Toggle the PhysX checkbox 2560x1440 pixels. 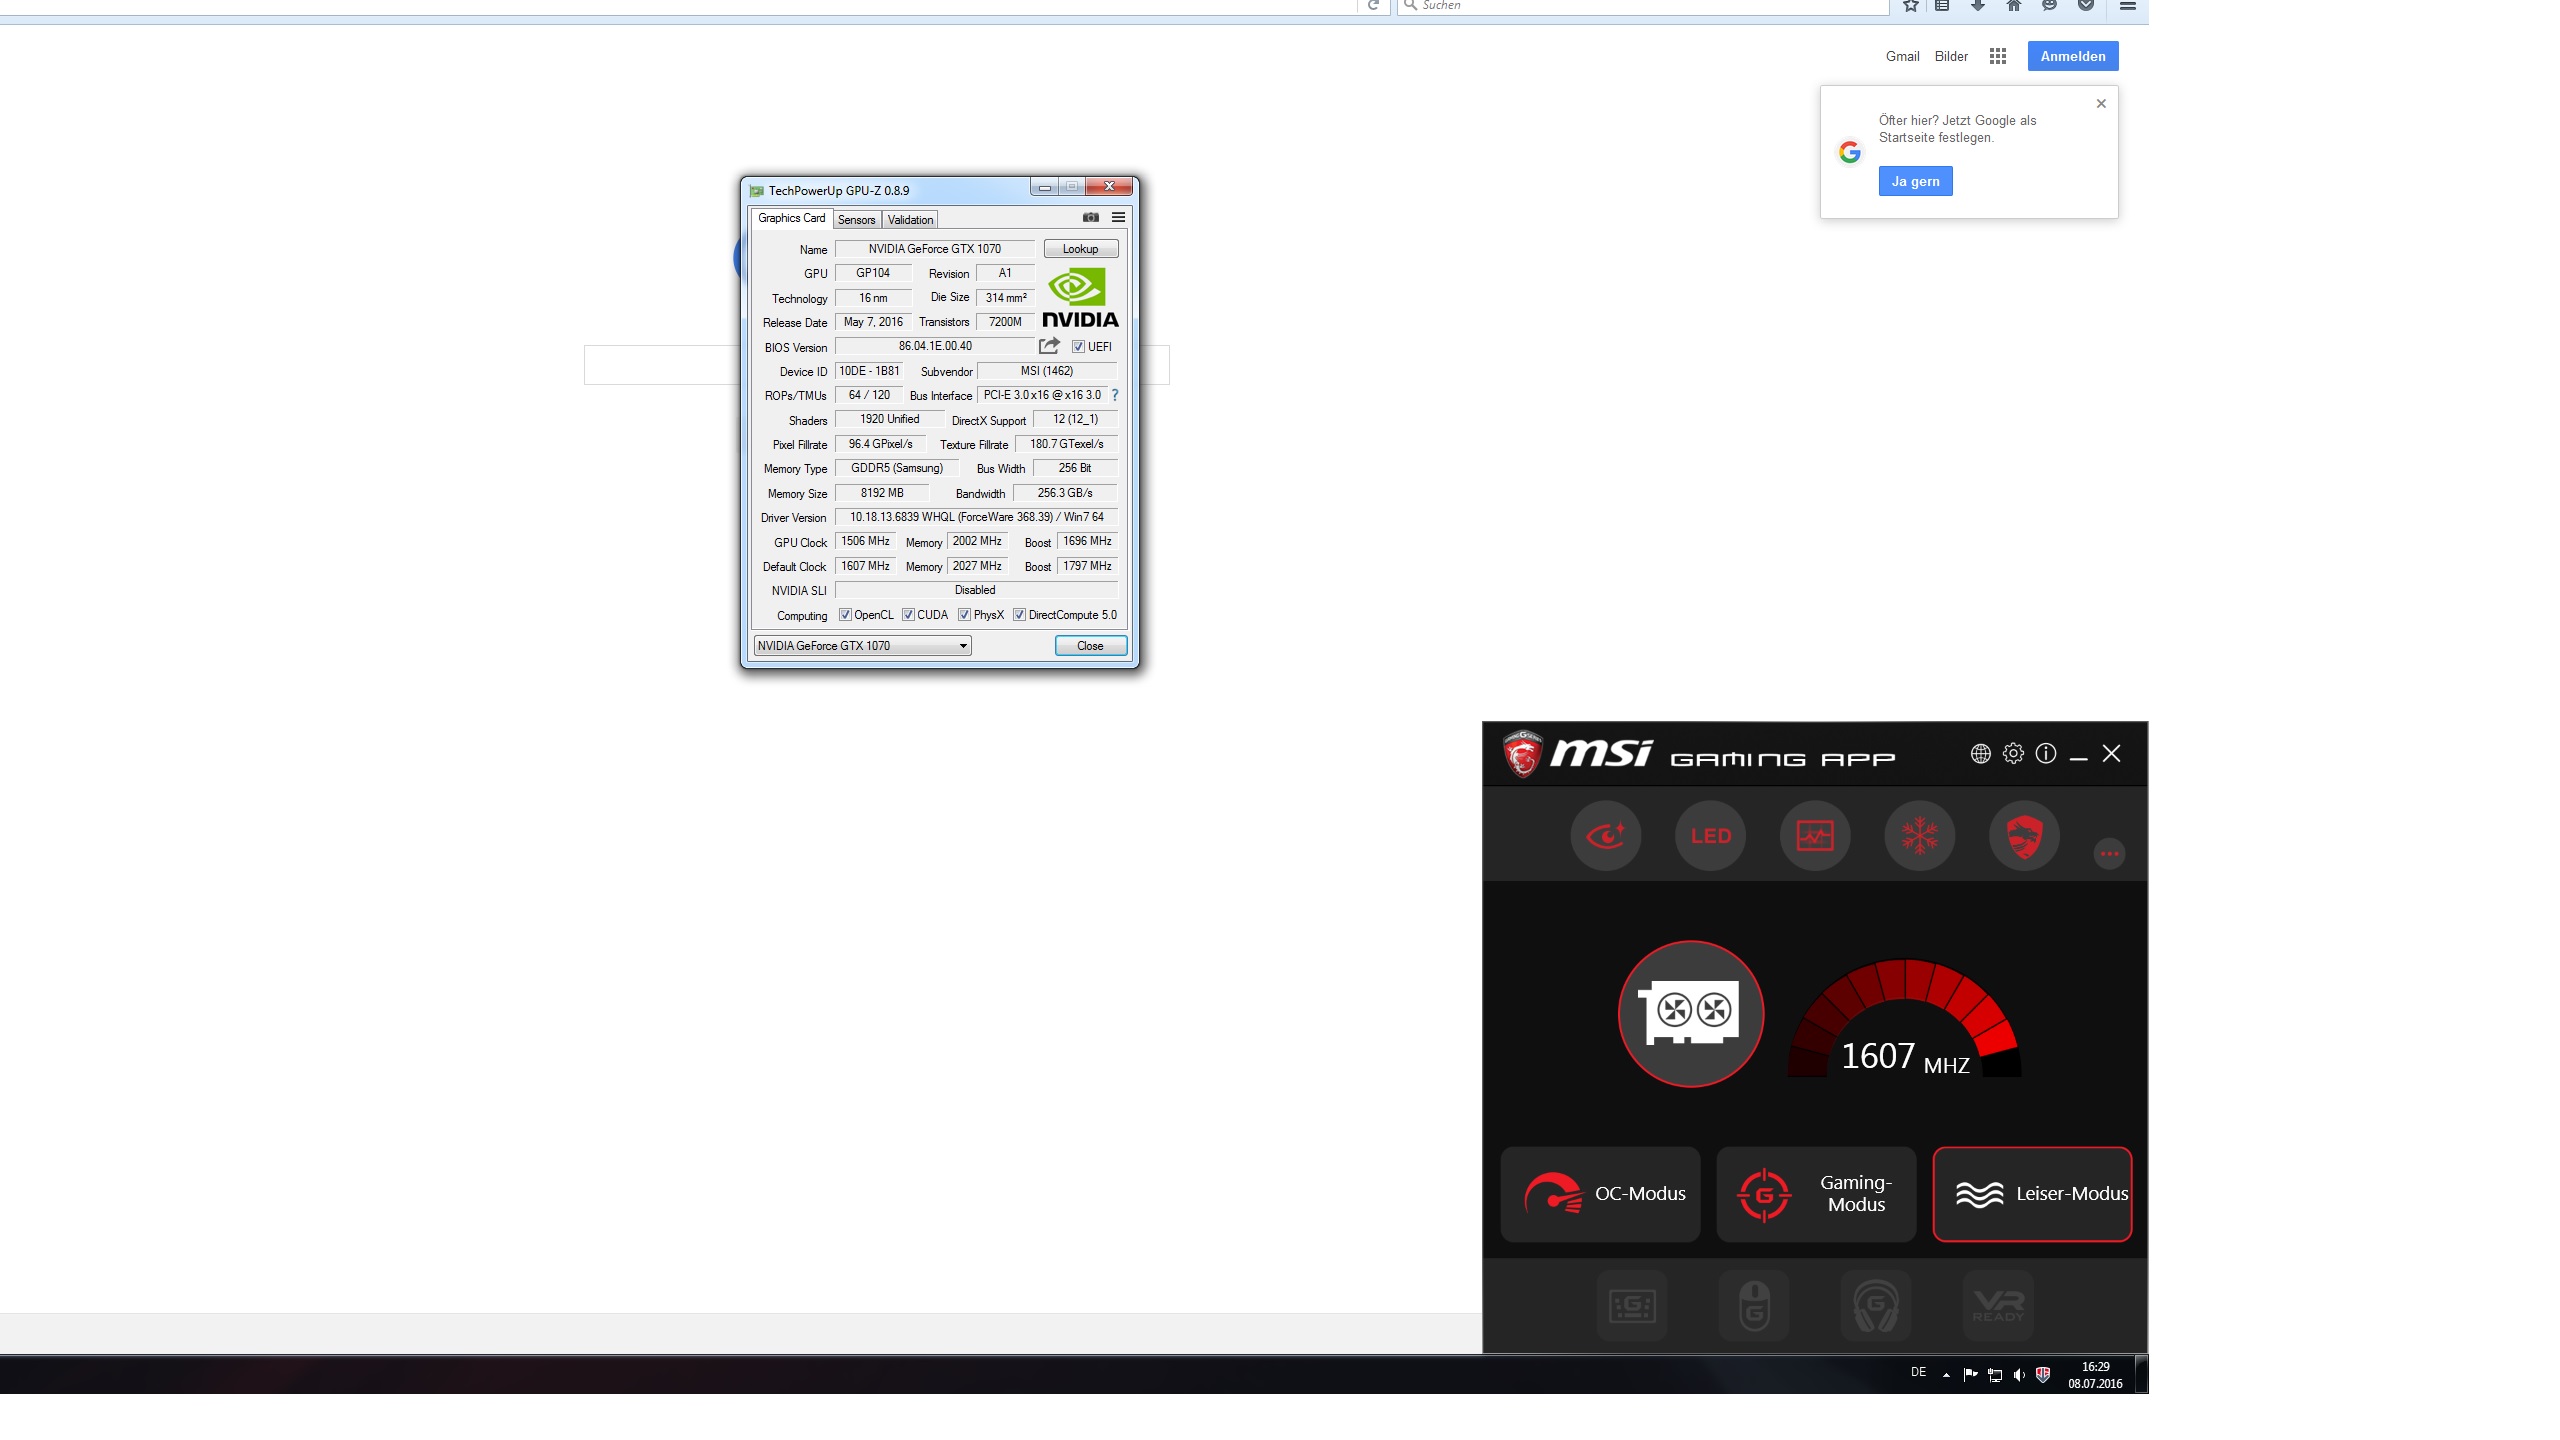(964, 615)
